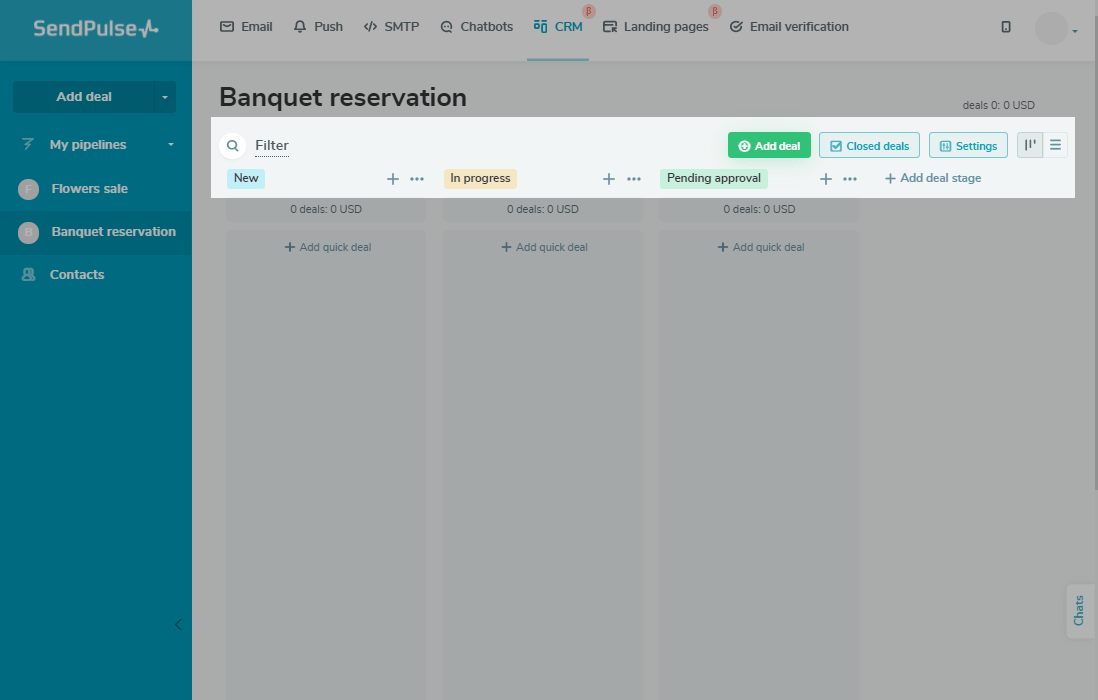Viewport: 1098px width, 700px height.
Task: Switch to kanban board view
Action: 1030,145
